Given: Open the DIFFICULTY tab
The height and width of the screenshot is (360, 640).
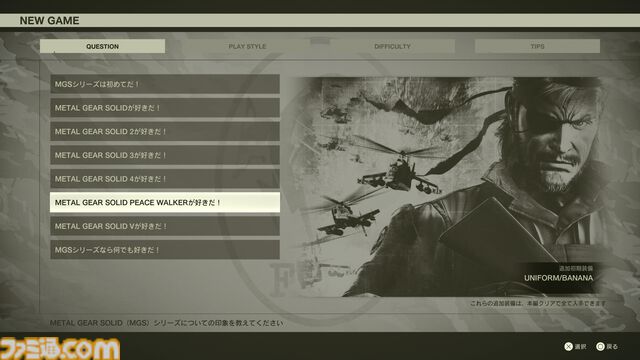Looking at the screenshot, I should point(392,46).
